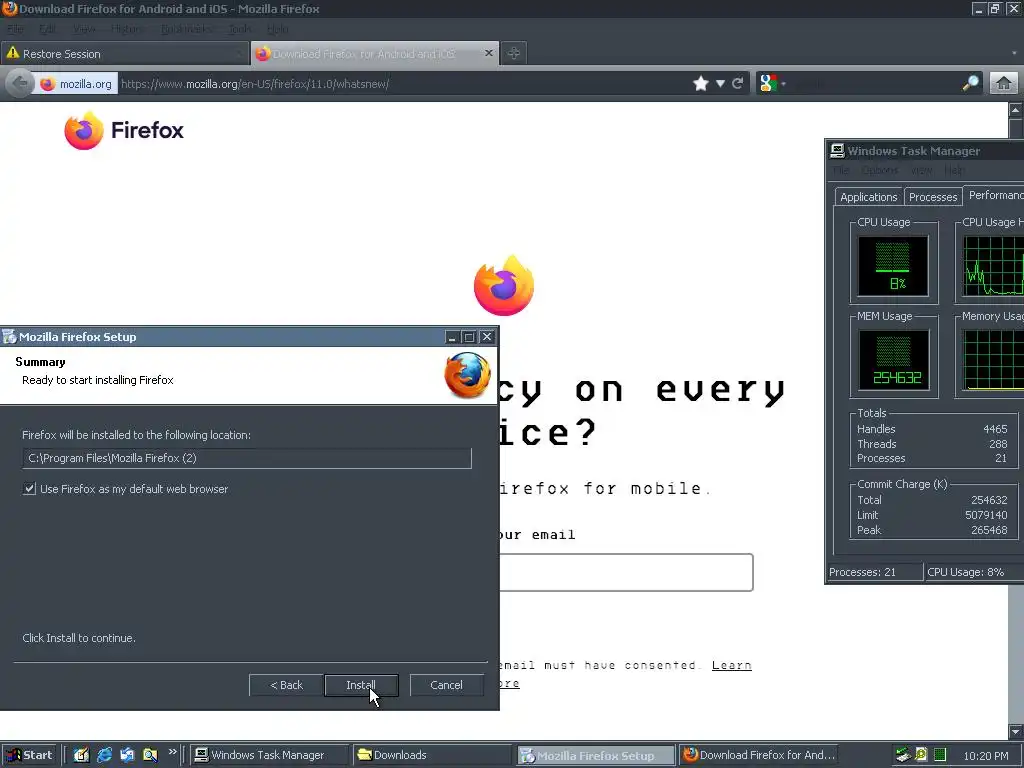
Task: Click the Firefox globe logo in Setup header
Action: click(x=468, y=375)
